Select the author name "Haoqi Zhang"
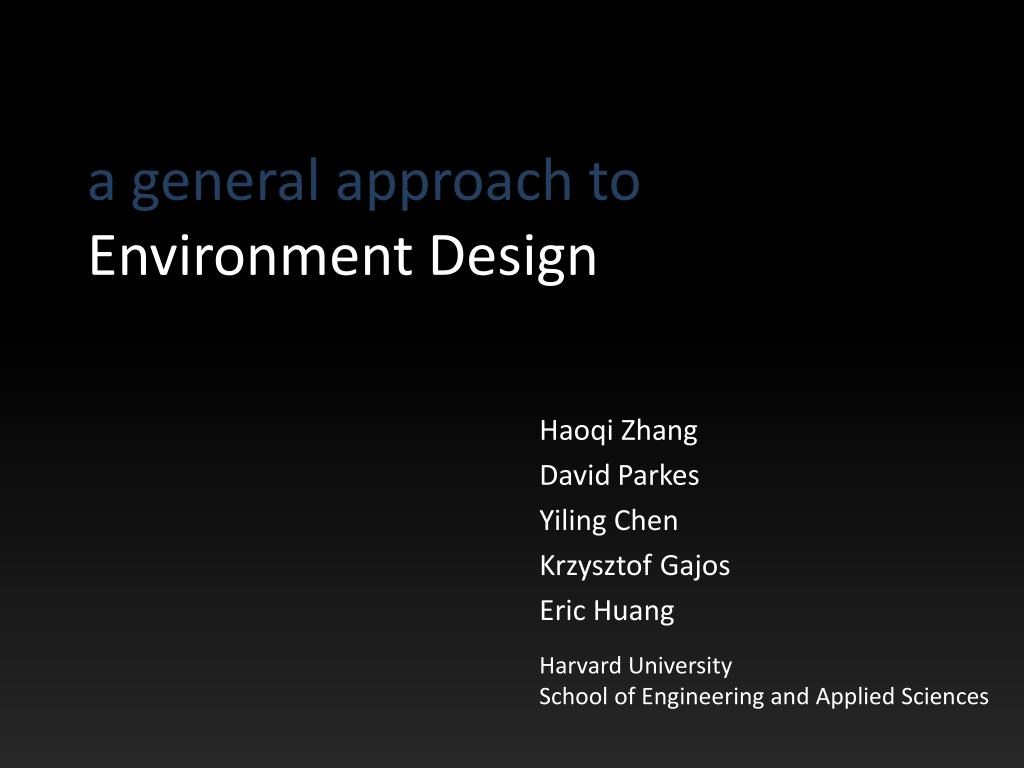The width and height of the screenshot is (1024, 768). (618, 431)
